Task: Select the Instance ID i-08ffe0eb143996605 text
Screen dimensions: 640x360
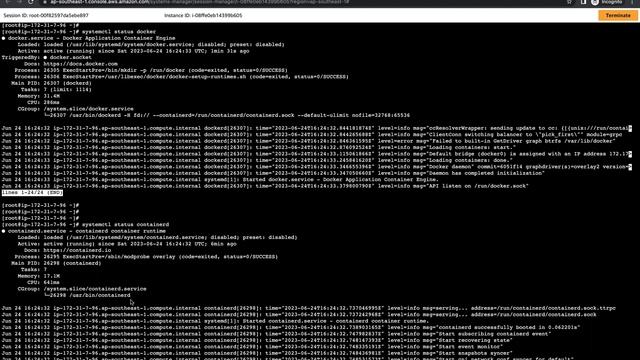Action: (x=203, y=16)
